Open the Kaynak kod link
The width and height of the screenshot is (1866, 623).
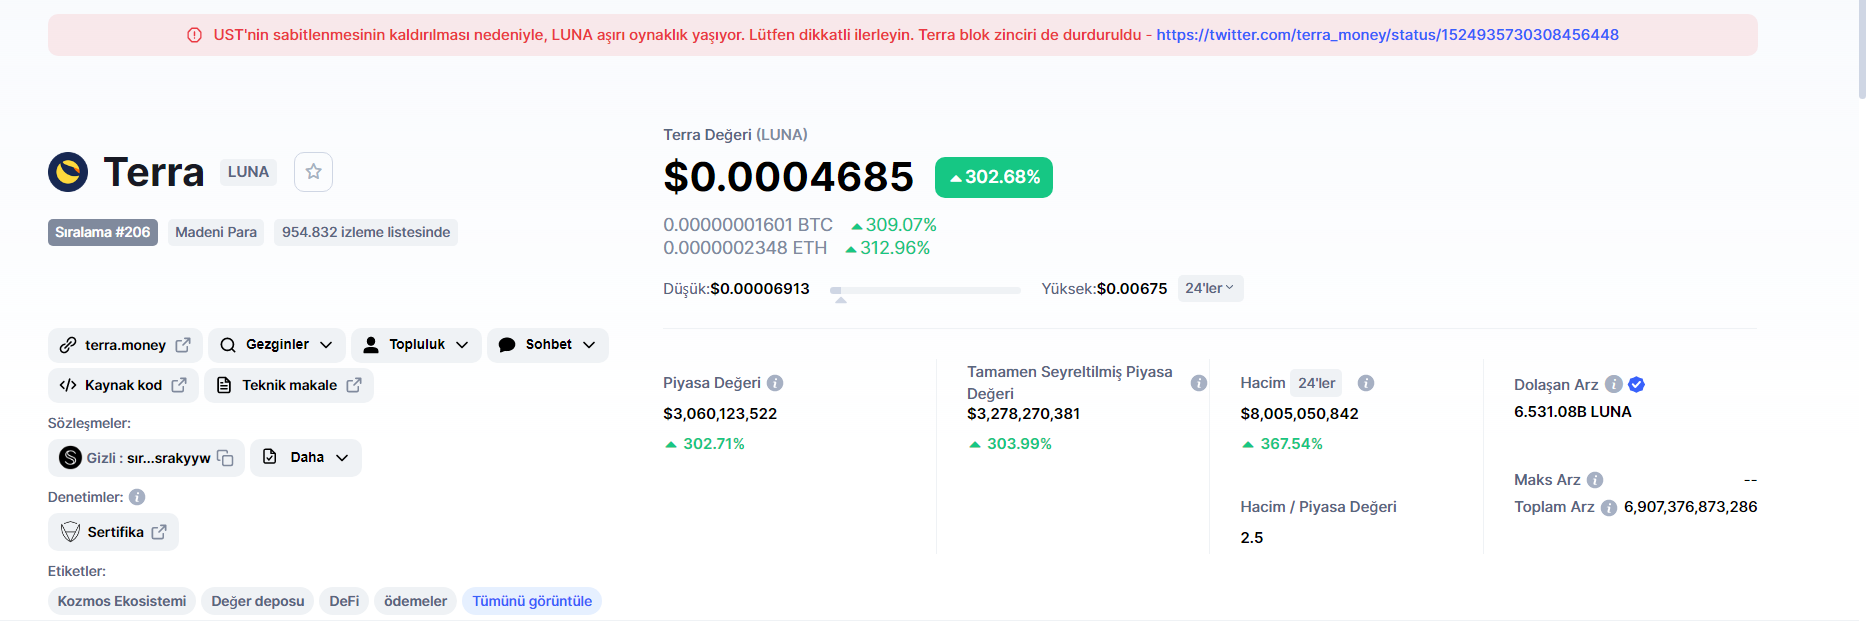[123, 385]
